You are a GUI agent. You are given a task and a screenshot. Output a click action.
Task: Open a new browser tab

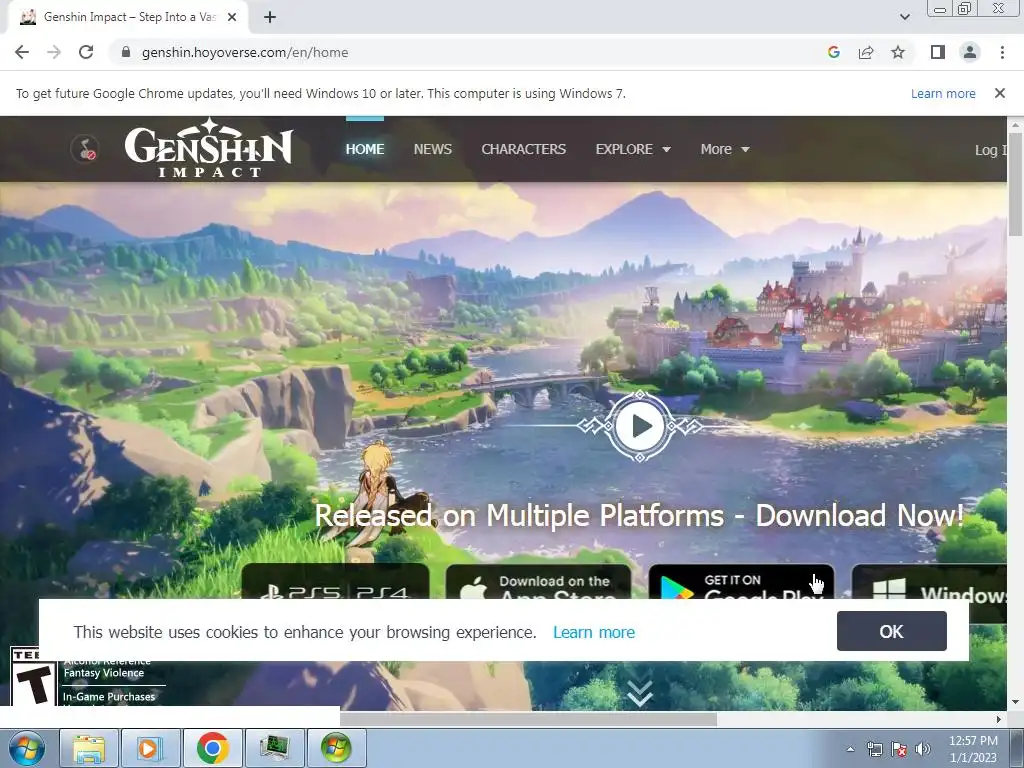click(x=270, y=18)
